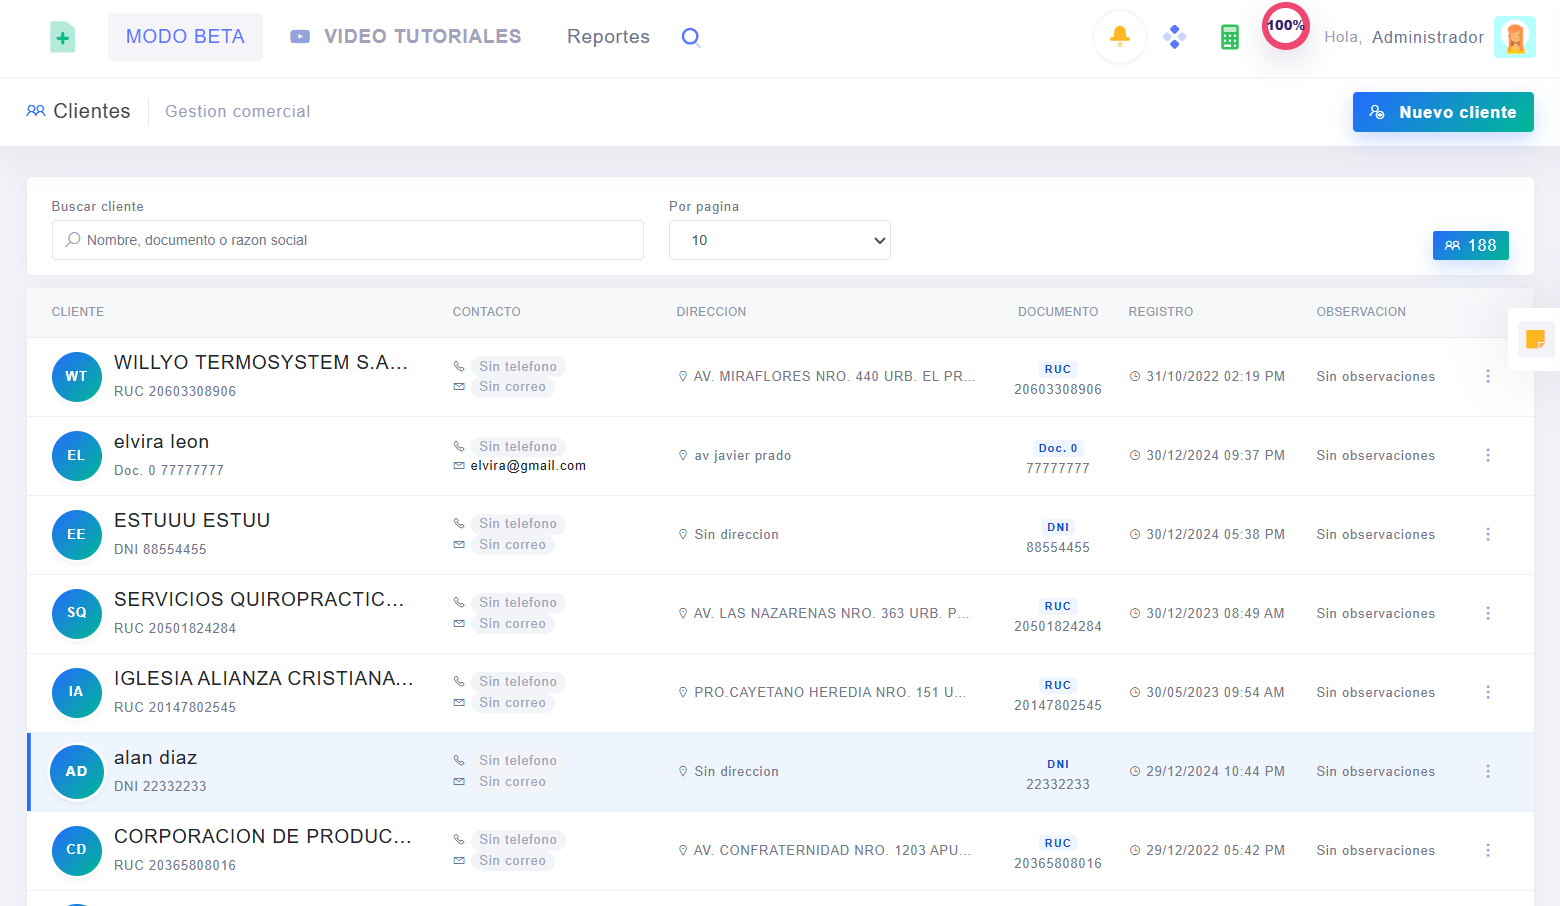The image size is (1560, 906).
Task: Click the search magnifier icon in header
Action: (x=691, y=37)
